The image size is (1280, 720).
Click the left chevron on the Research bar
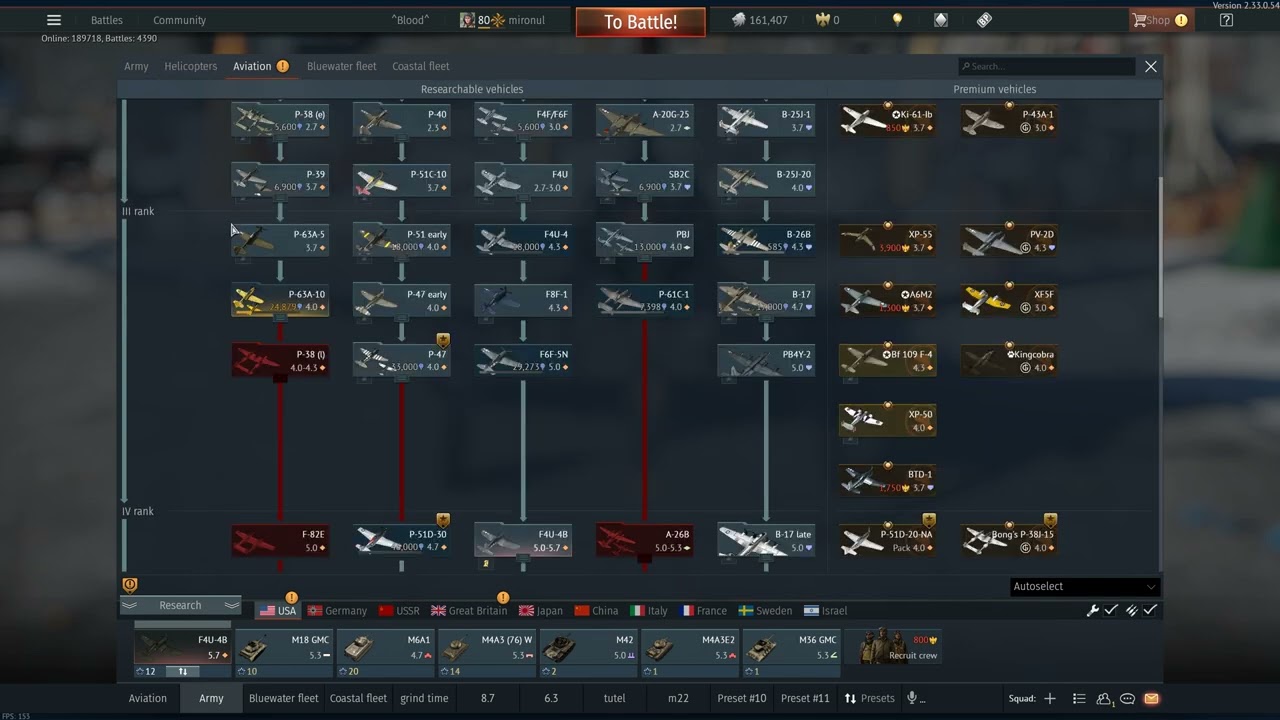click(x=129, y=605)
